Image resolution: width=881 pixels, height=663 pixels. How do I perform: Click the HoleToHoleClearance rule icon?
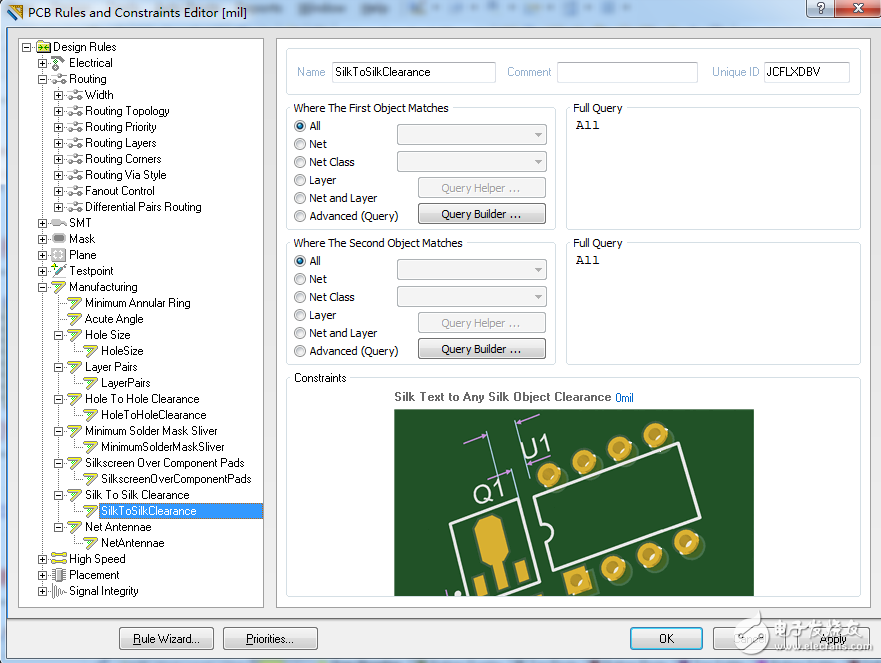[90, 415]
